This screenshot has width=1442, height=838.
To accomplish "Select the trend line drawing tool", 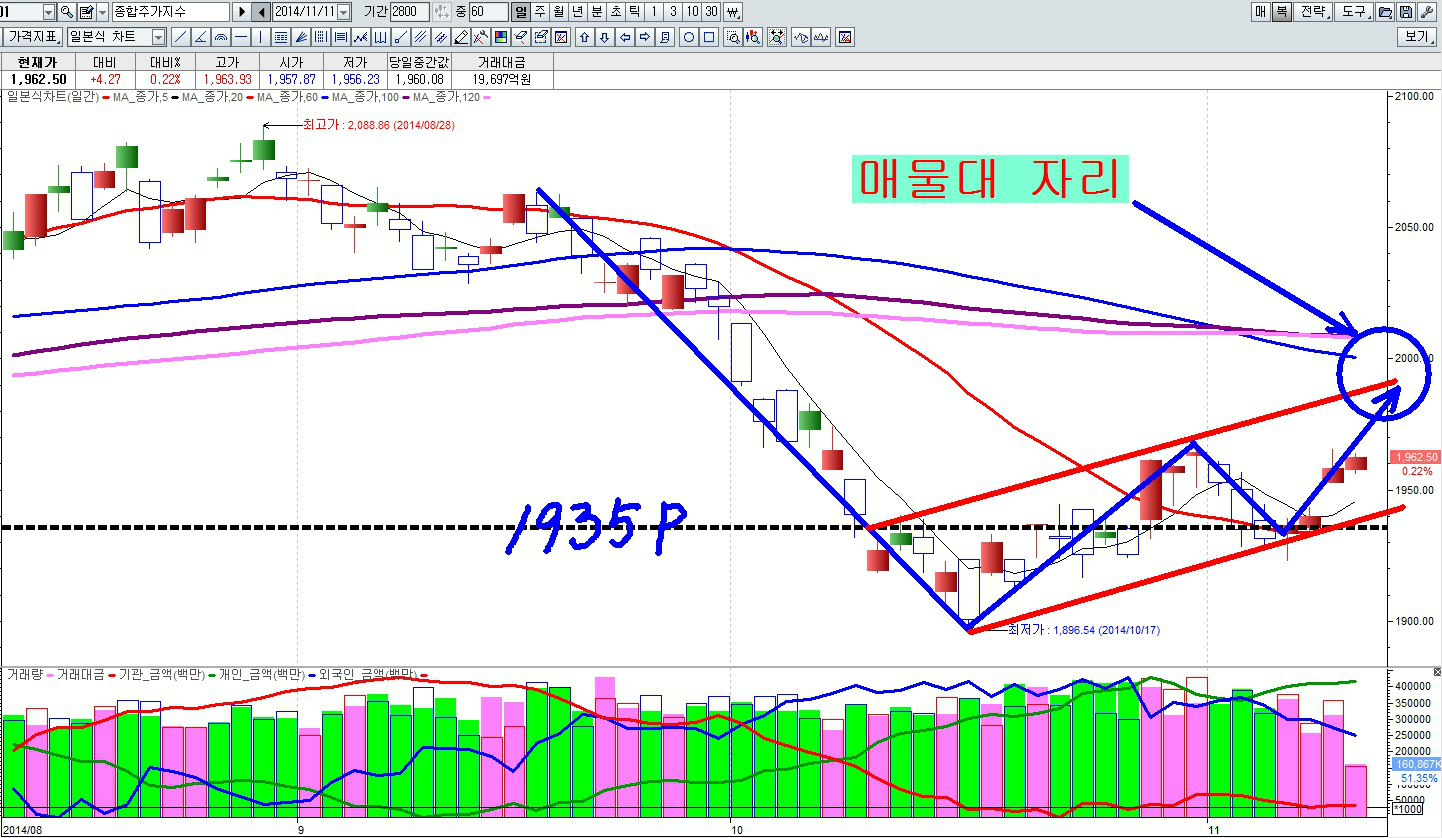I will 180,38.
